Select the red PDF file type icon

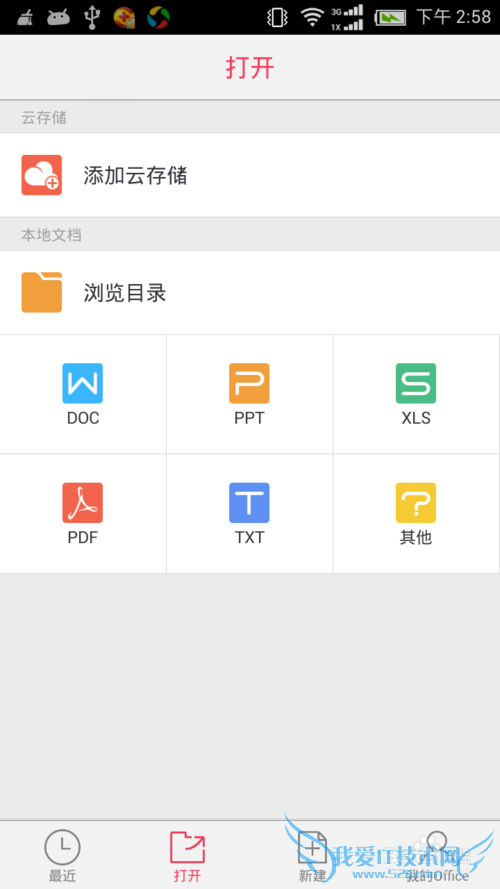tap(83, 502)
